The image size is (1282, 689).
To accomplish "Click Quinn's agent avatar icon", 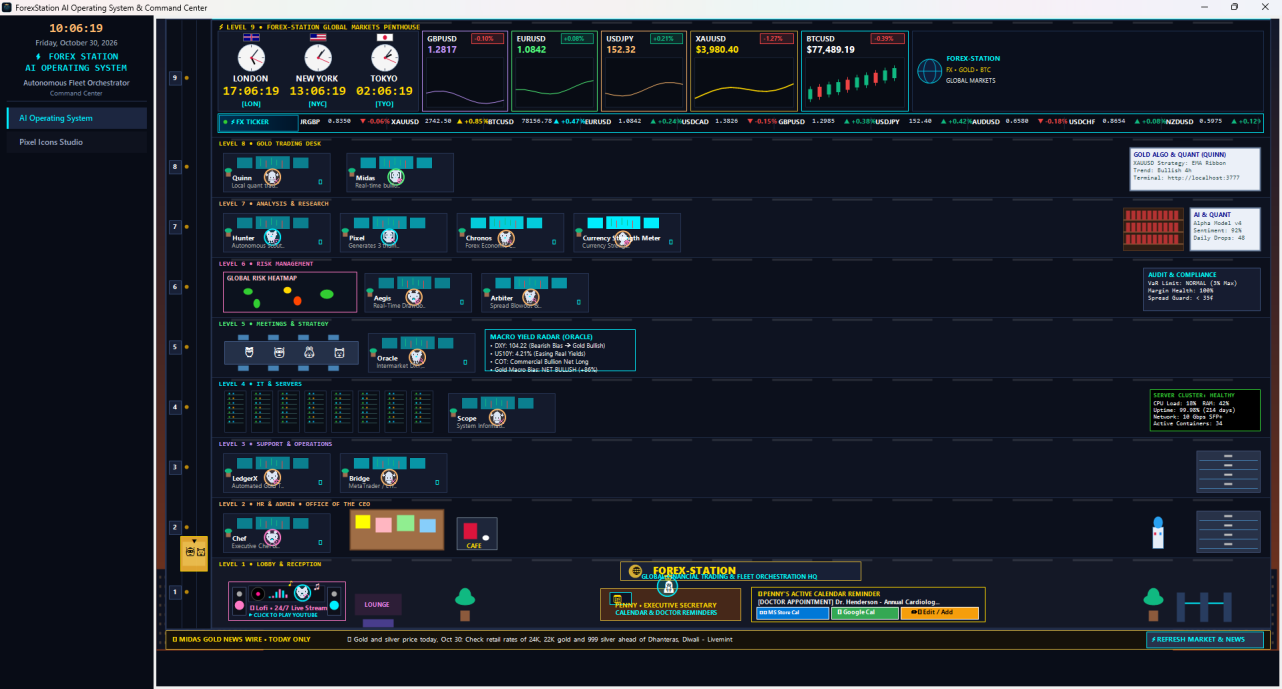I will click(272, 177).
